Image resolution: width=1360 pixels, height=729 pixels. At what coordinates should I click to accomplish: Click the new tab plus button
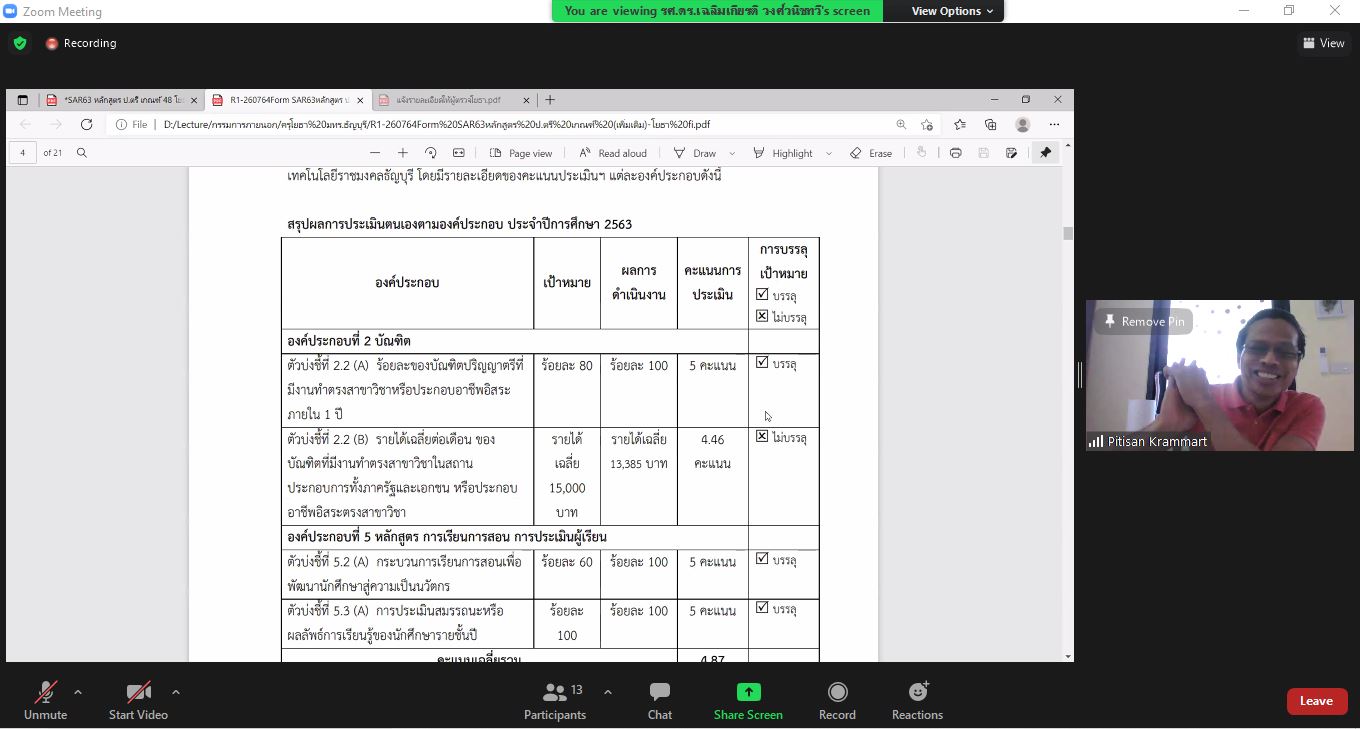pyautogui.click(x=549, y=100)
